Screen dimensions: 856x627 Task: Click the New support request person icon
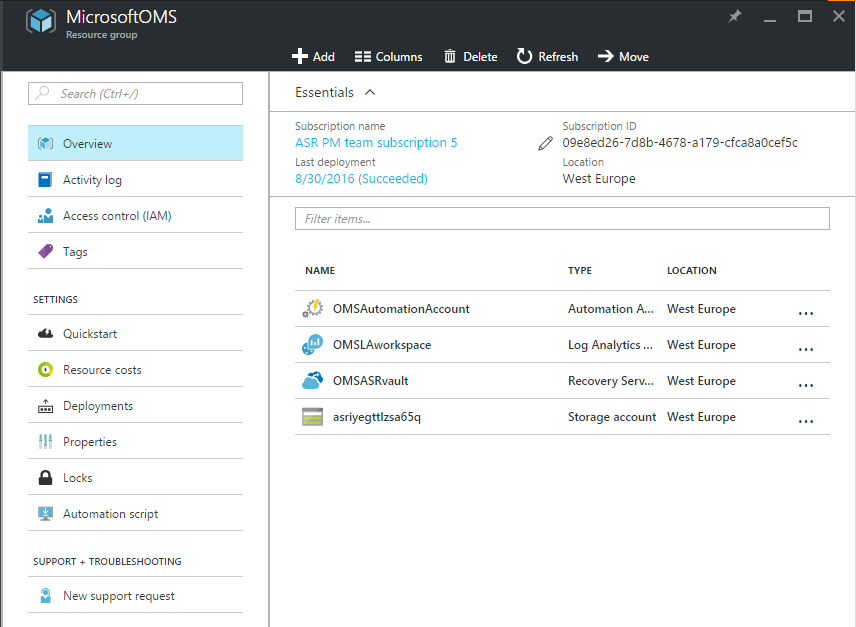pyautogui.click(x=45, y=595)
